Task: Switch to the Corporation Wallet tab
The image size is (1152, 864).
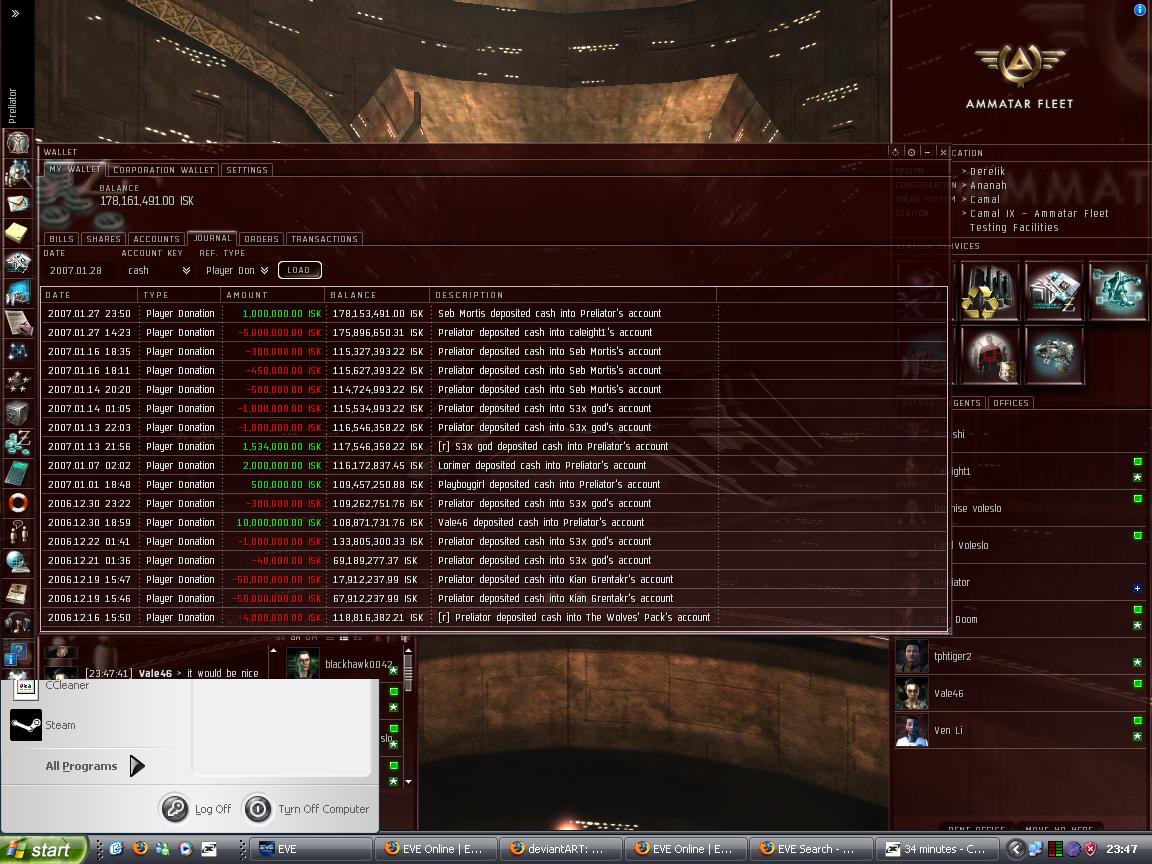Action: pyautogui.click(x=163, y=170)
